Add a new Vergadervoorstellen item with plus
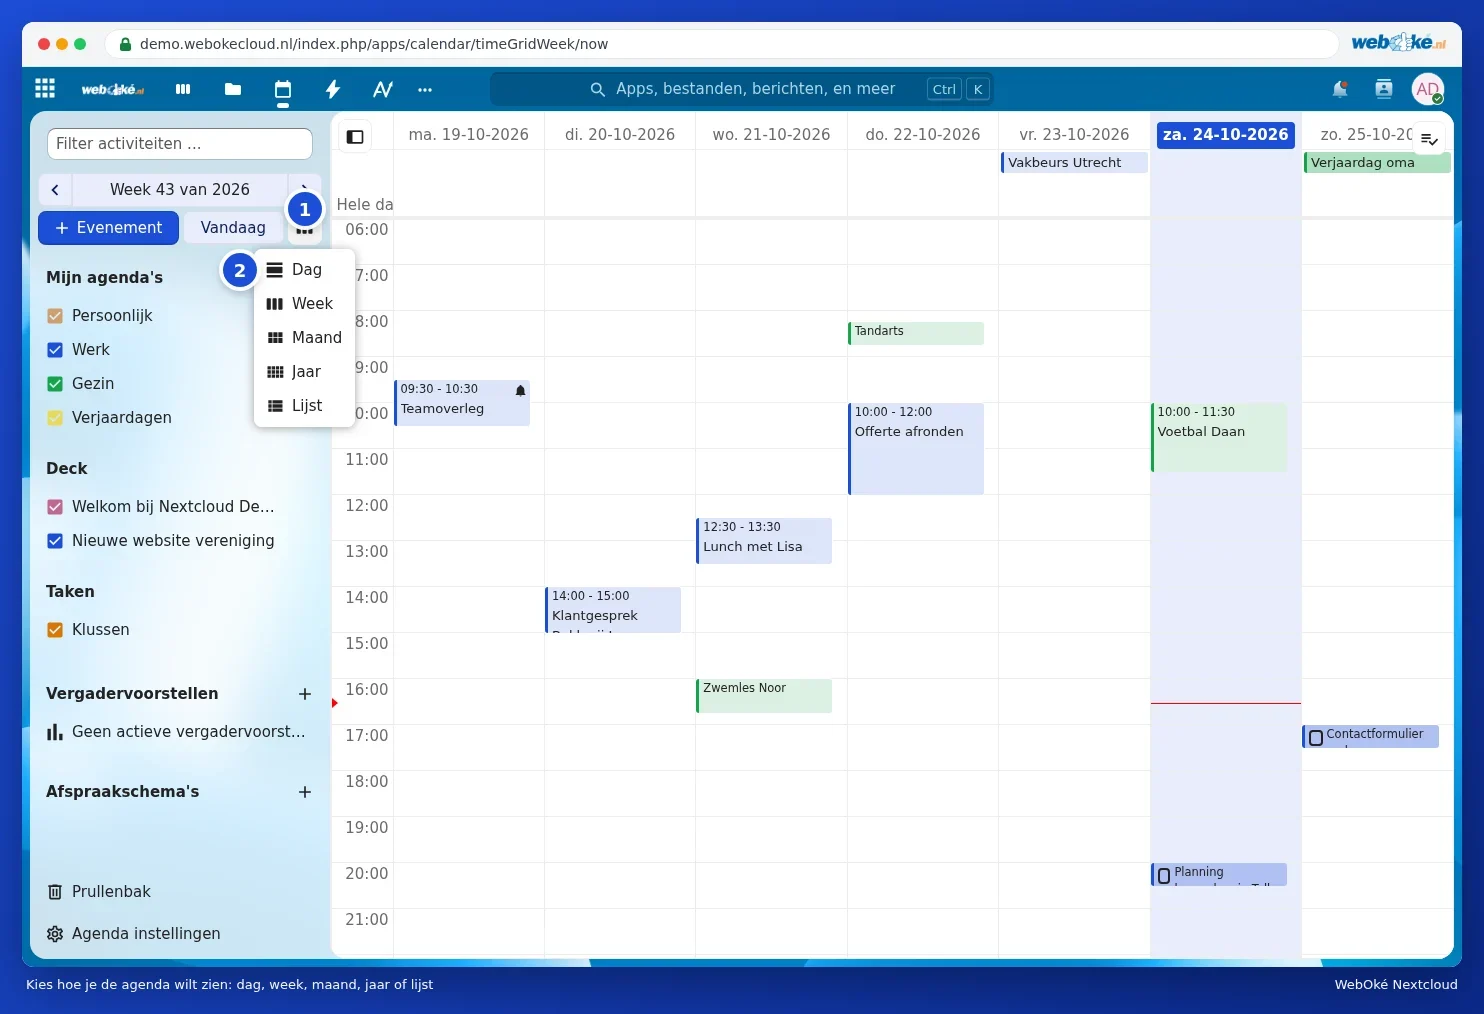This screenshot has height=1014, width=1484. coord(305,694)
